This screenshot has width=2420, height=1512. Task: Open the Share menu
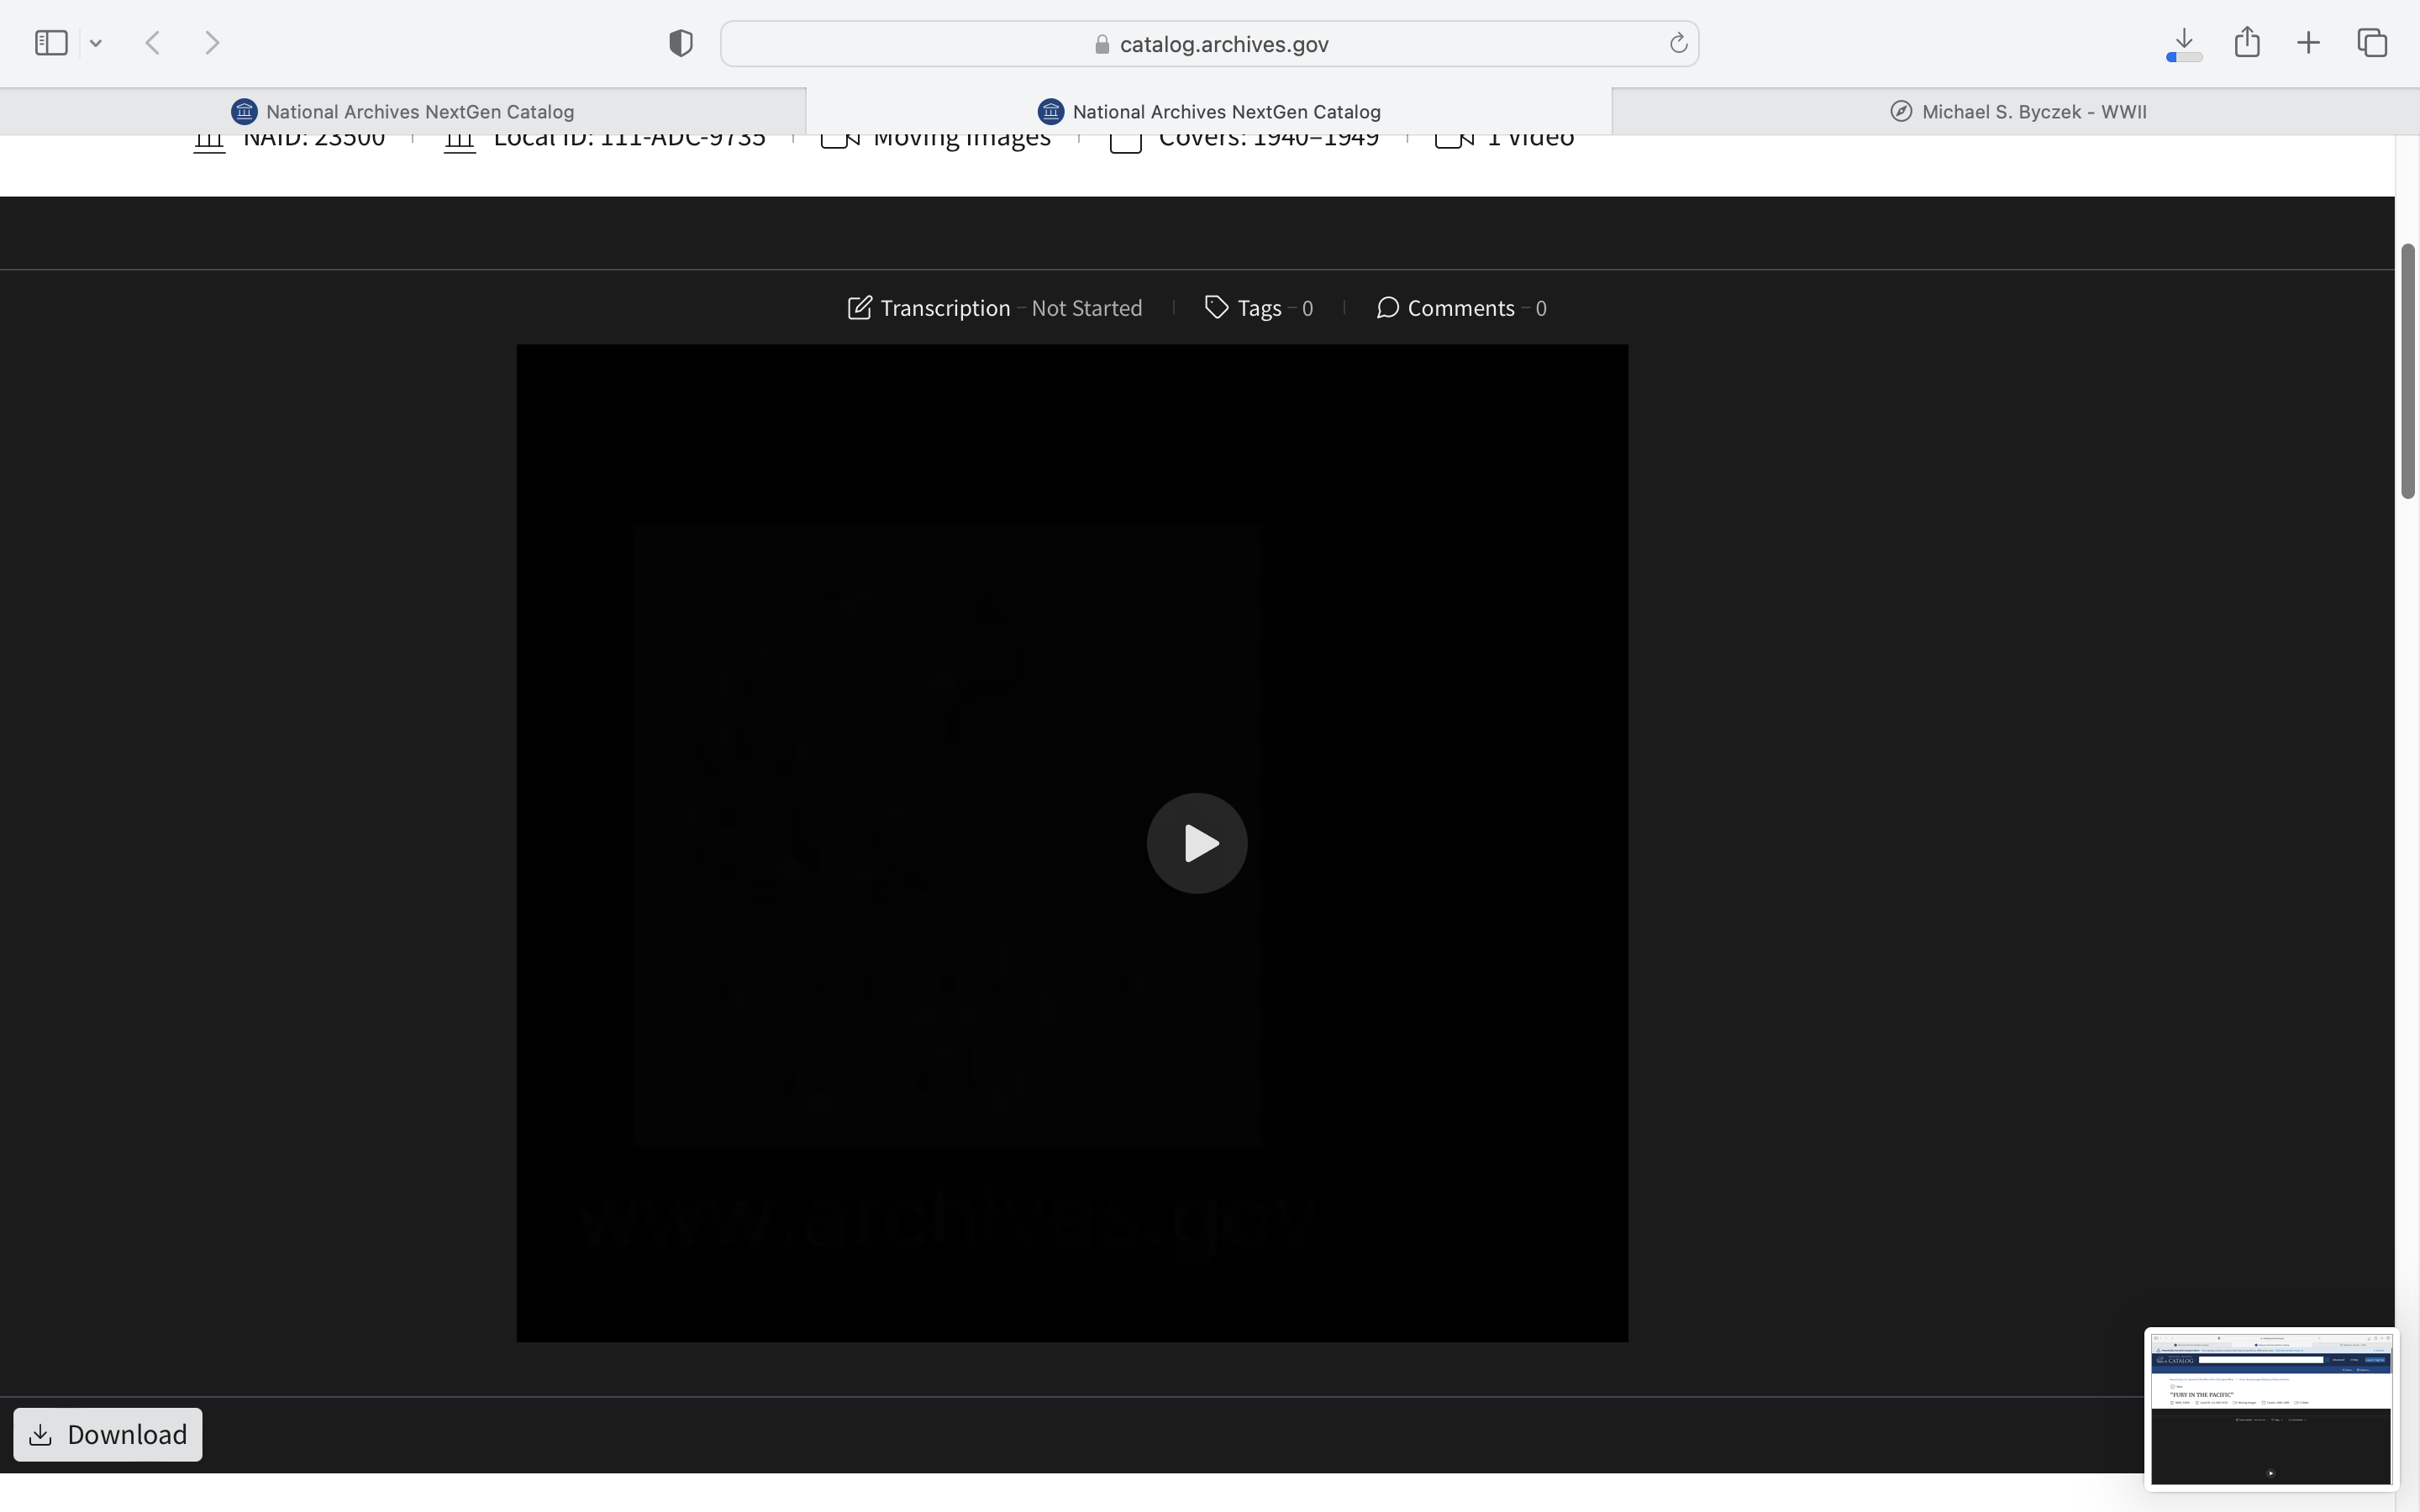point(2247,42)
